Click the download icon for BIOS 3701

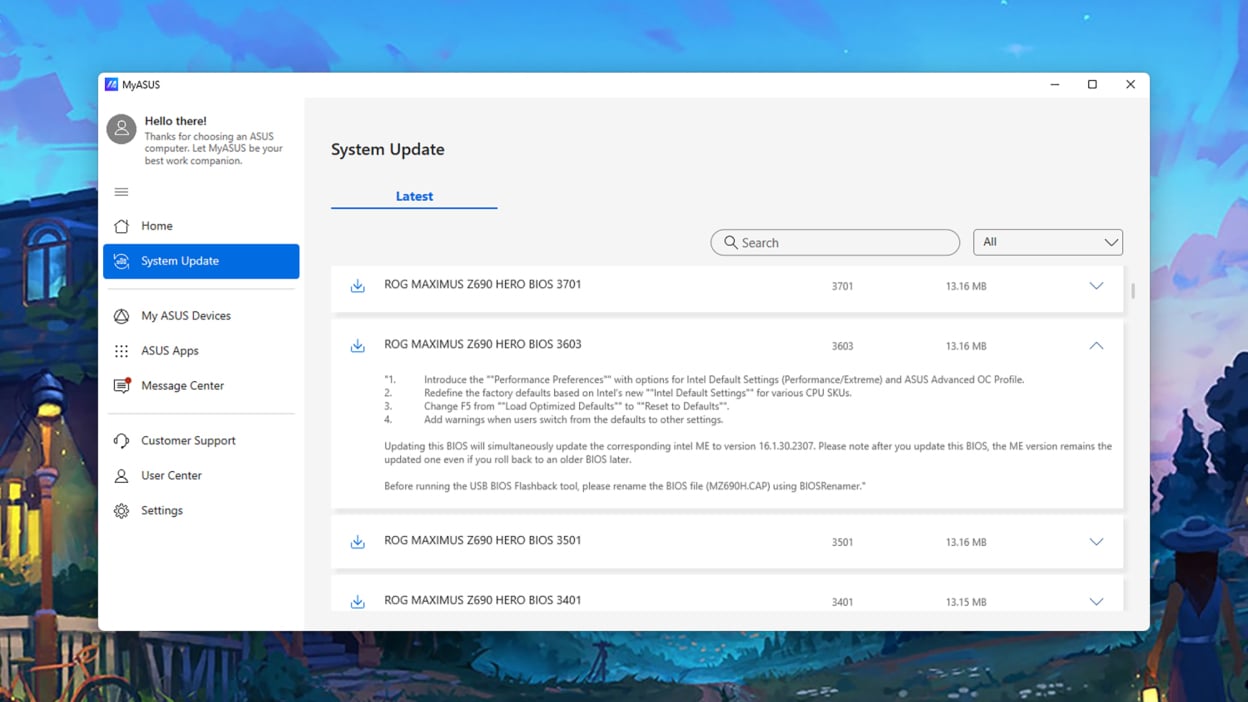(358, 285)
